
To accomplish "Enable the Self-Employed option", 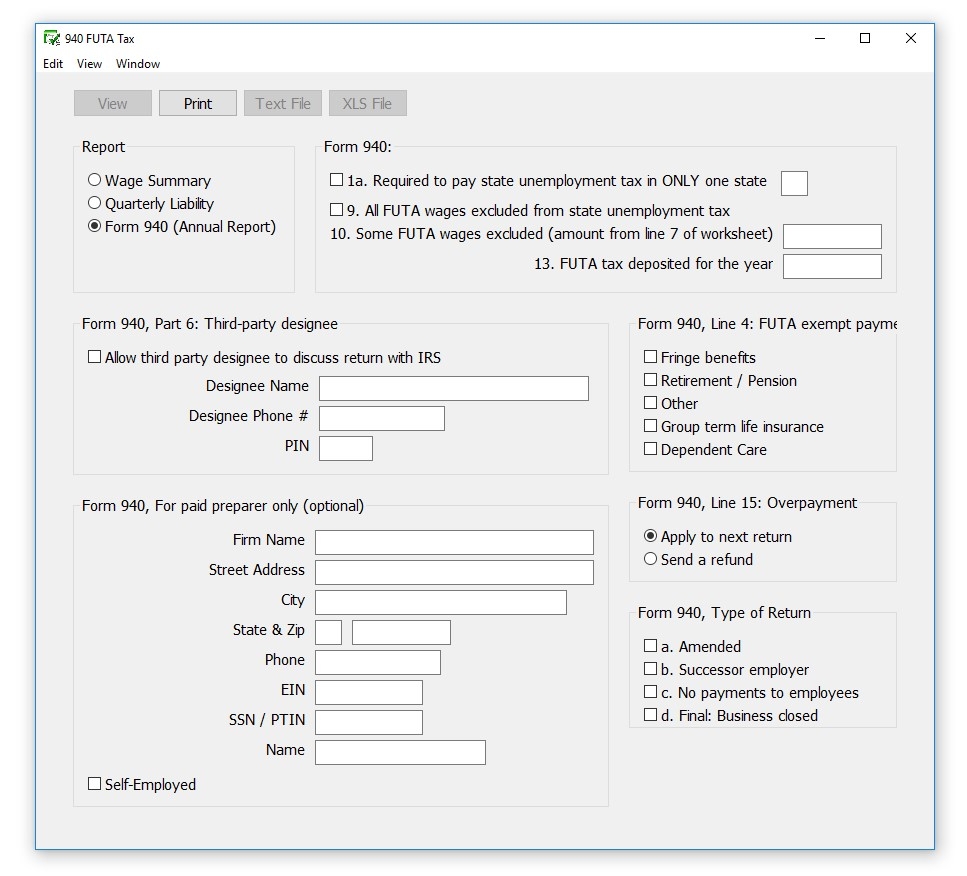I will [95, 784].
